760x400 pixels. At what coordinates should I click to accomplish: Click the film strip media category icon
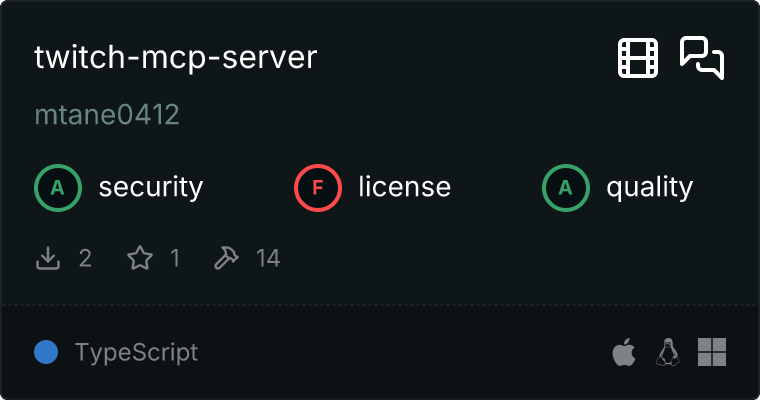click(638, 58)
